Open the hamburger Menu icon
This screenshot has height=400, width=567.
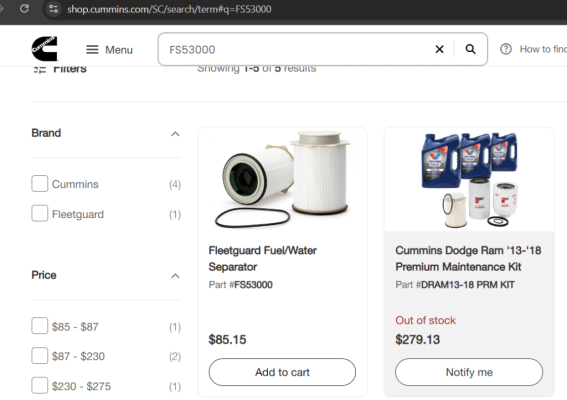coord(92,50)
